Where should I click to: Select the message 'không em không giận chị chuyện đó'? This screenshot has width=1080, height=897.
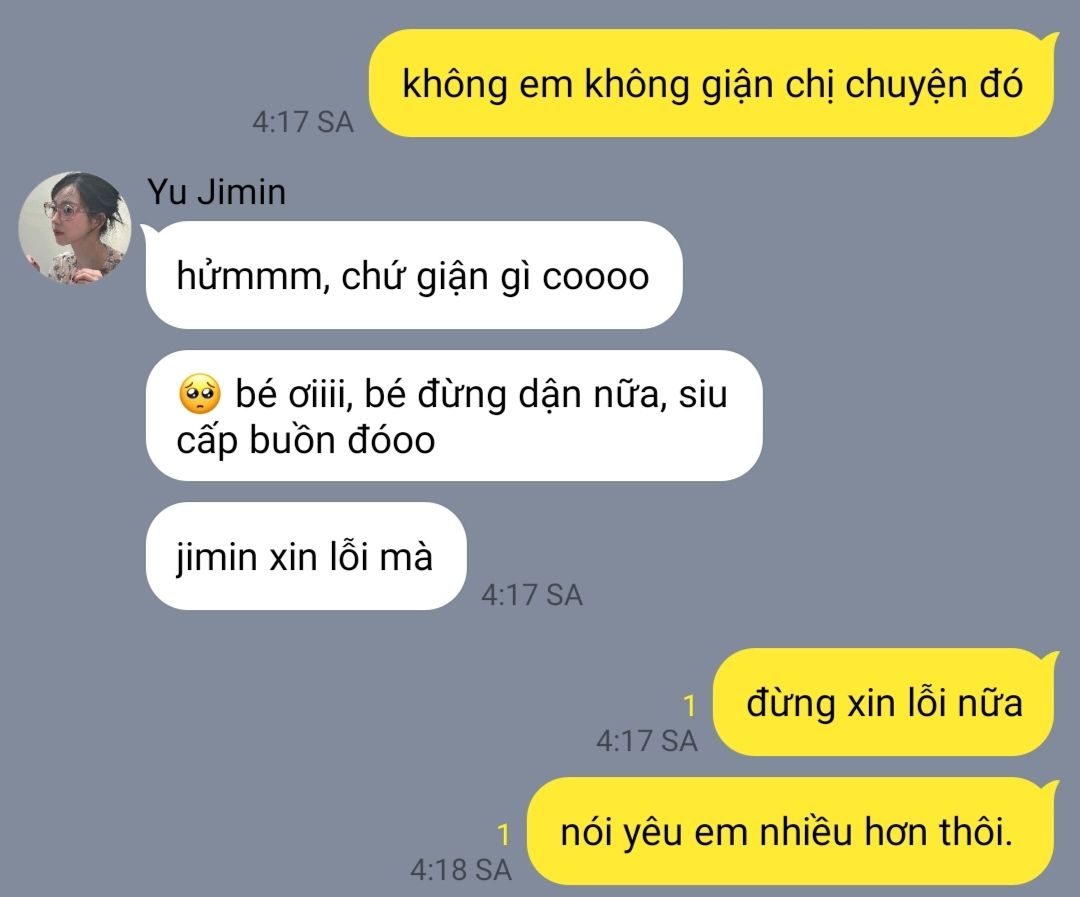pos(712,83)
